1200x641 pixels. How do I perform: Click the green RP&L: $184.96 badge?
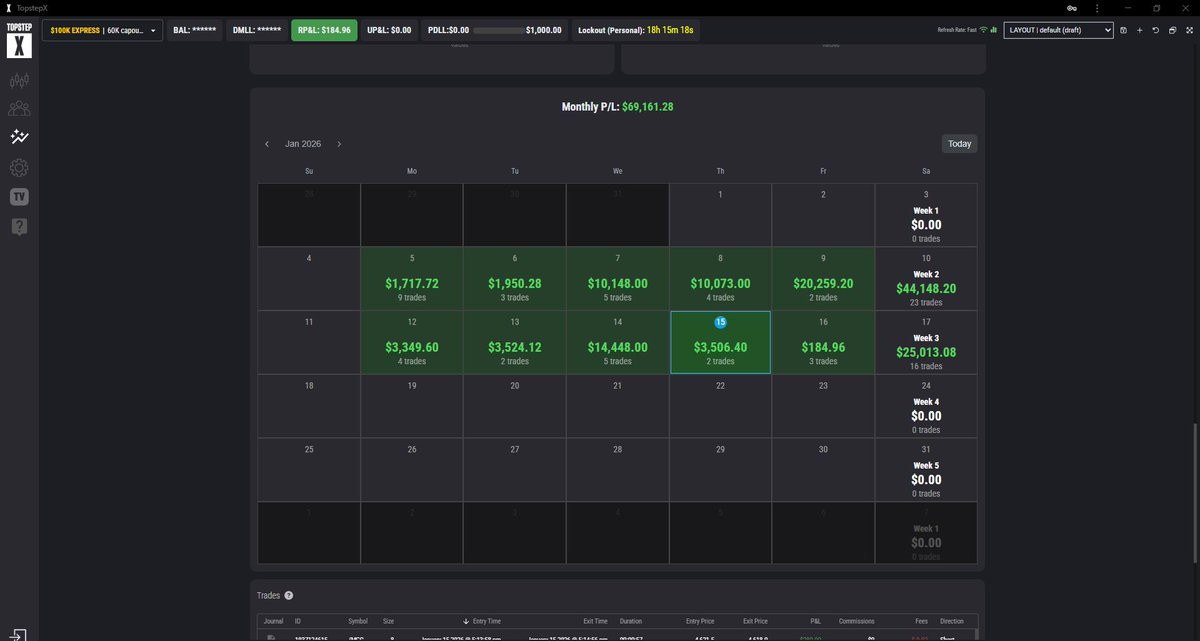tap(324, 30)
